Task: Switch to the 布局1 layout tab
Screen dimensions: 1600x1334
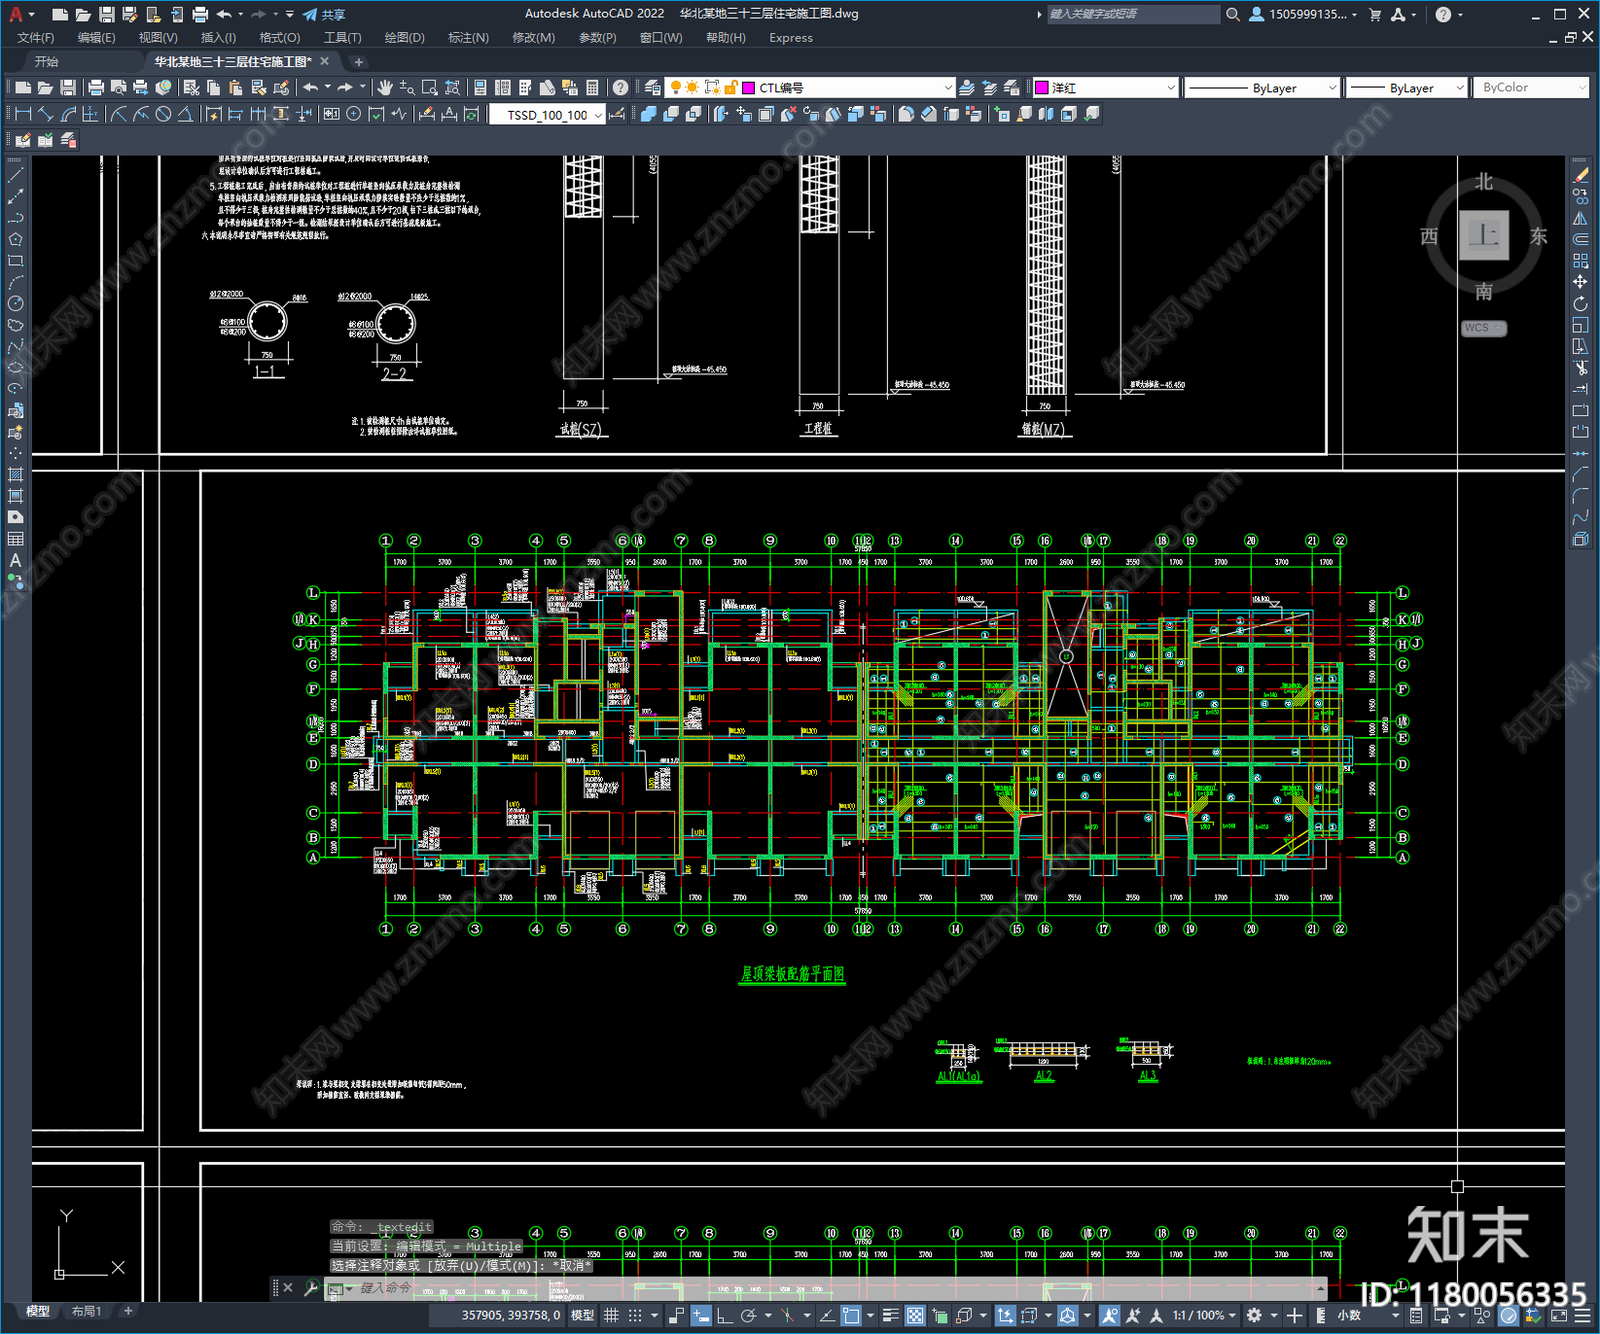Action: click(87, 1311)
